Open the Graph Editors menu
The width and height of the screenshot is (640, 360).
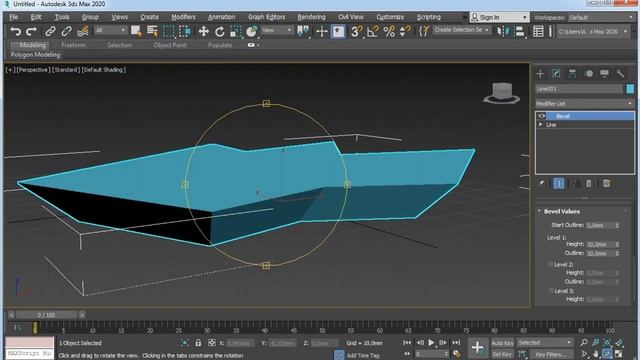267,17
